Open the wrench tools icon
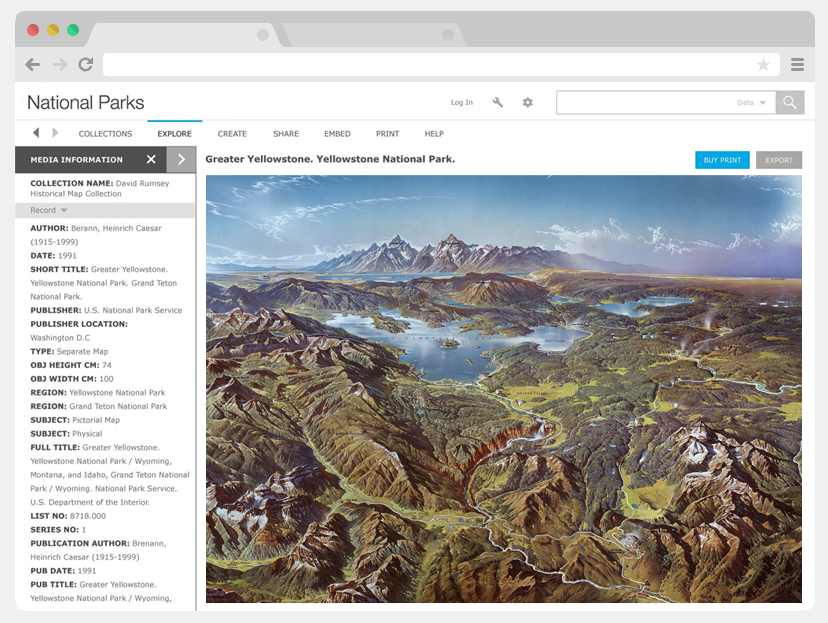Image resolution: width=828 pixels, height=623 pixels. pos(497,102)
